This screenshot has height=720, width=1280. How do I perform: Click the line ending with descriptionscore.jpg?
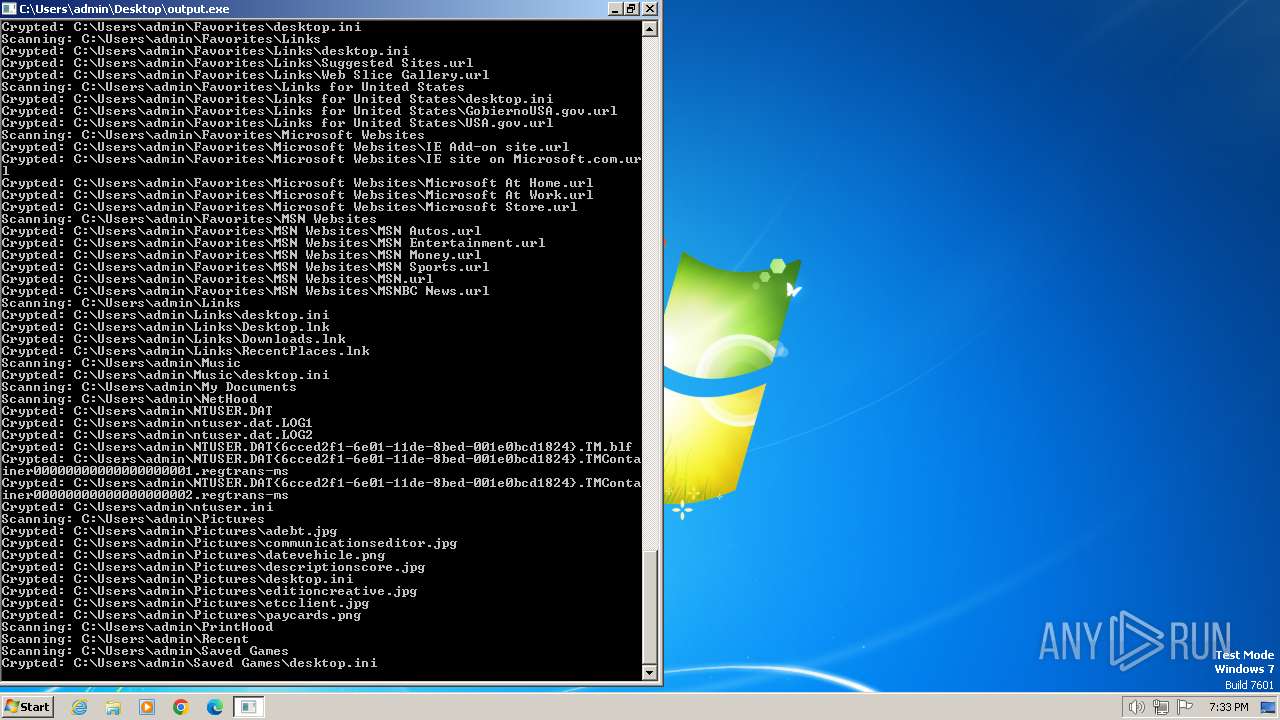pyautogui.click(x=213, y=567)
